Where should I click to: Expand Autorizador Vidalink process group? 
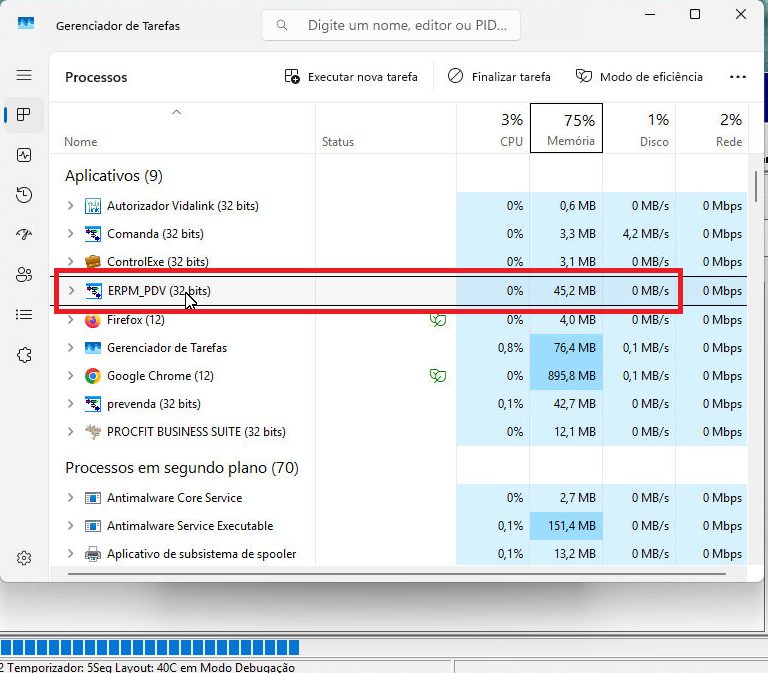[x=71, y=206]
